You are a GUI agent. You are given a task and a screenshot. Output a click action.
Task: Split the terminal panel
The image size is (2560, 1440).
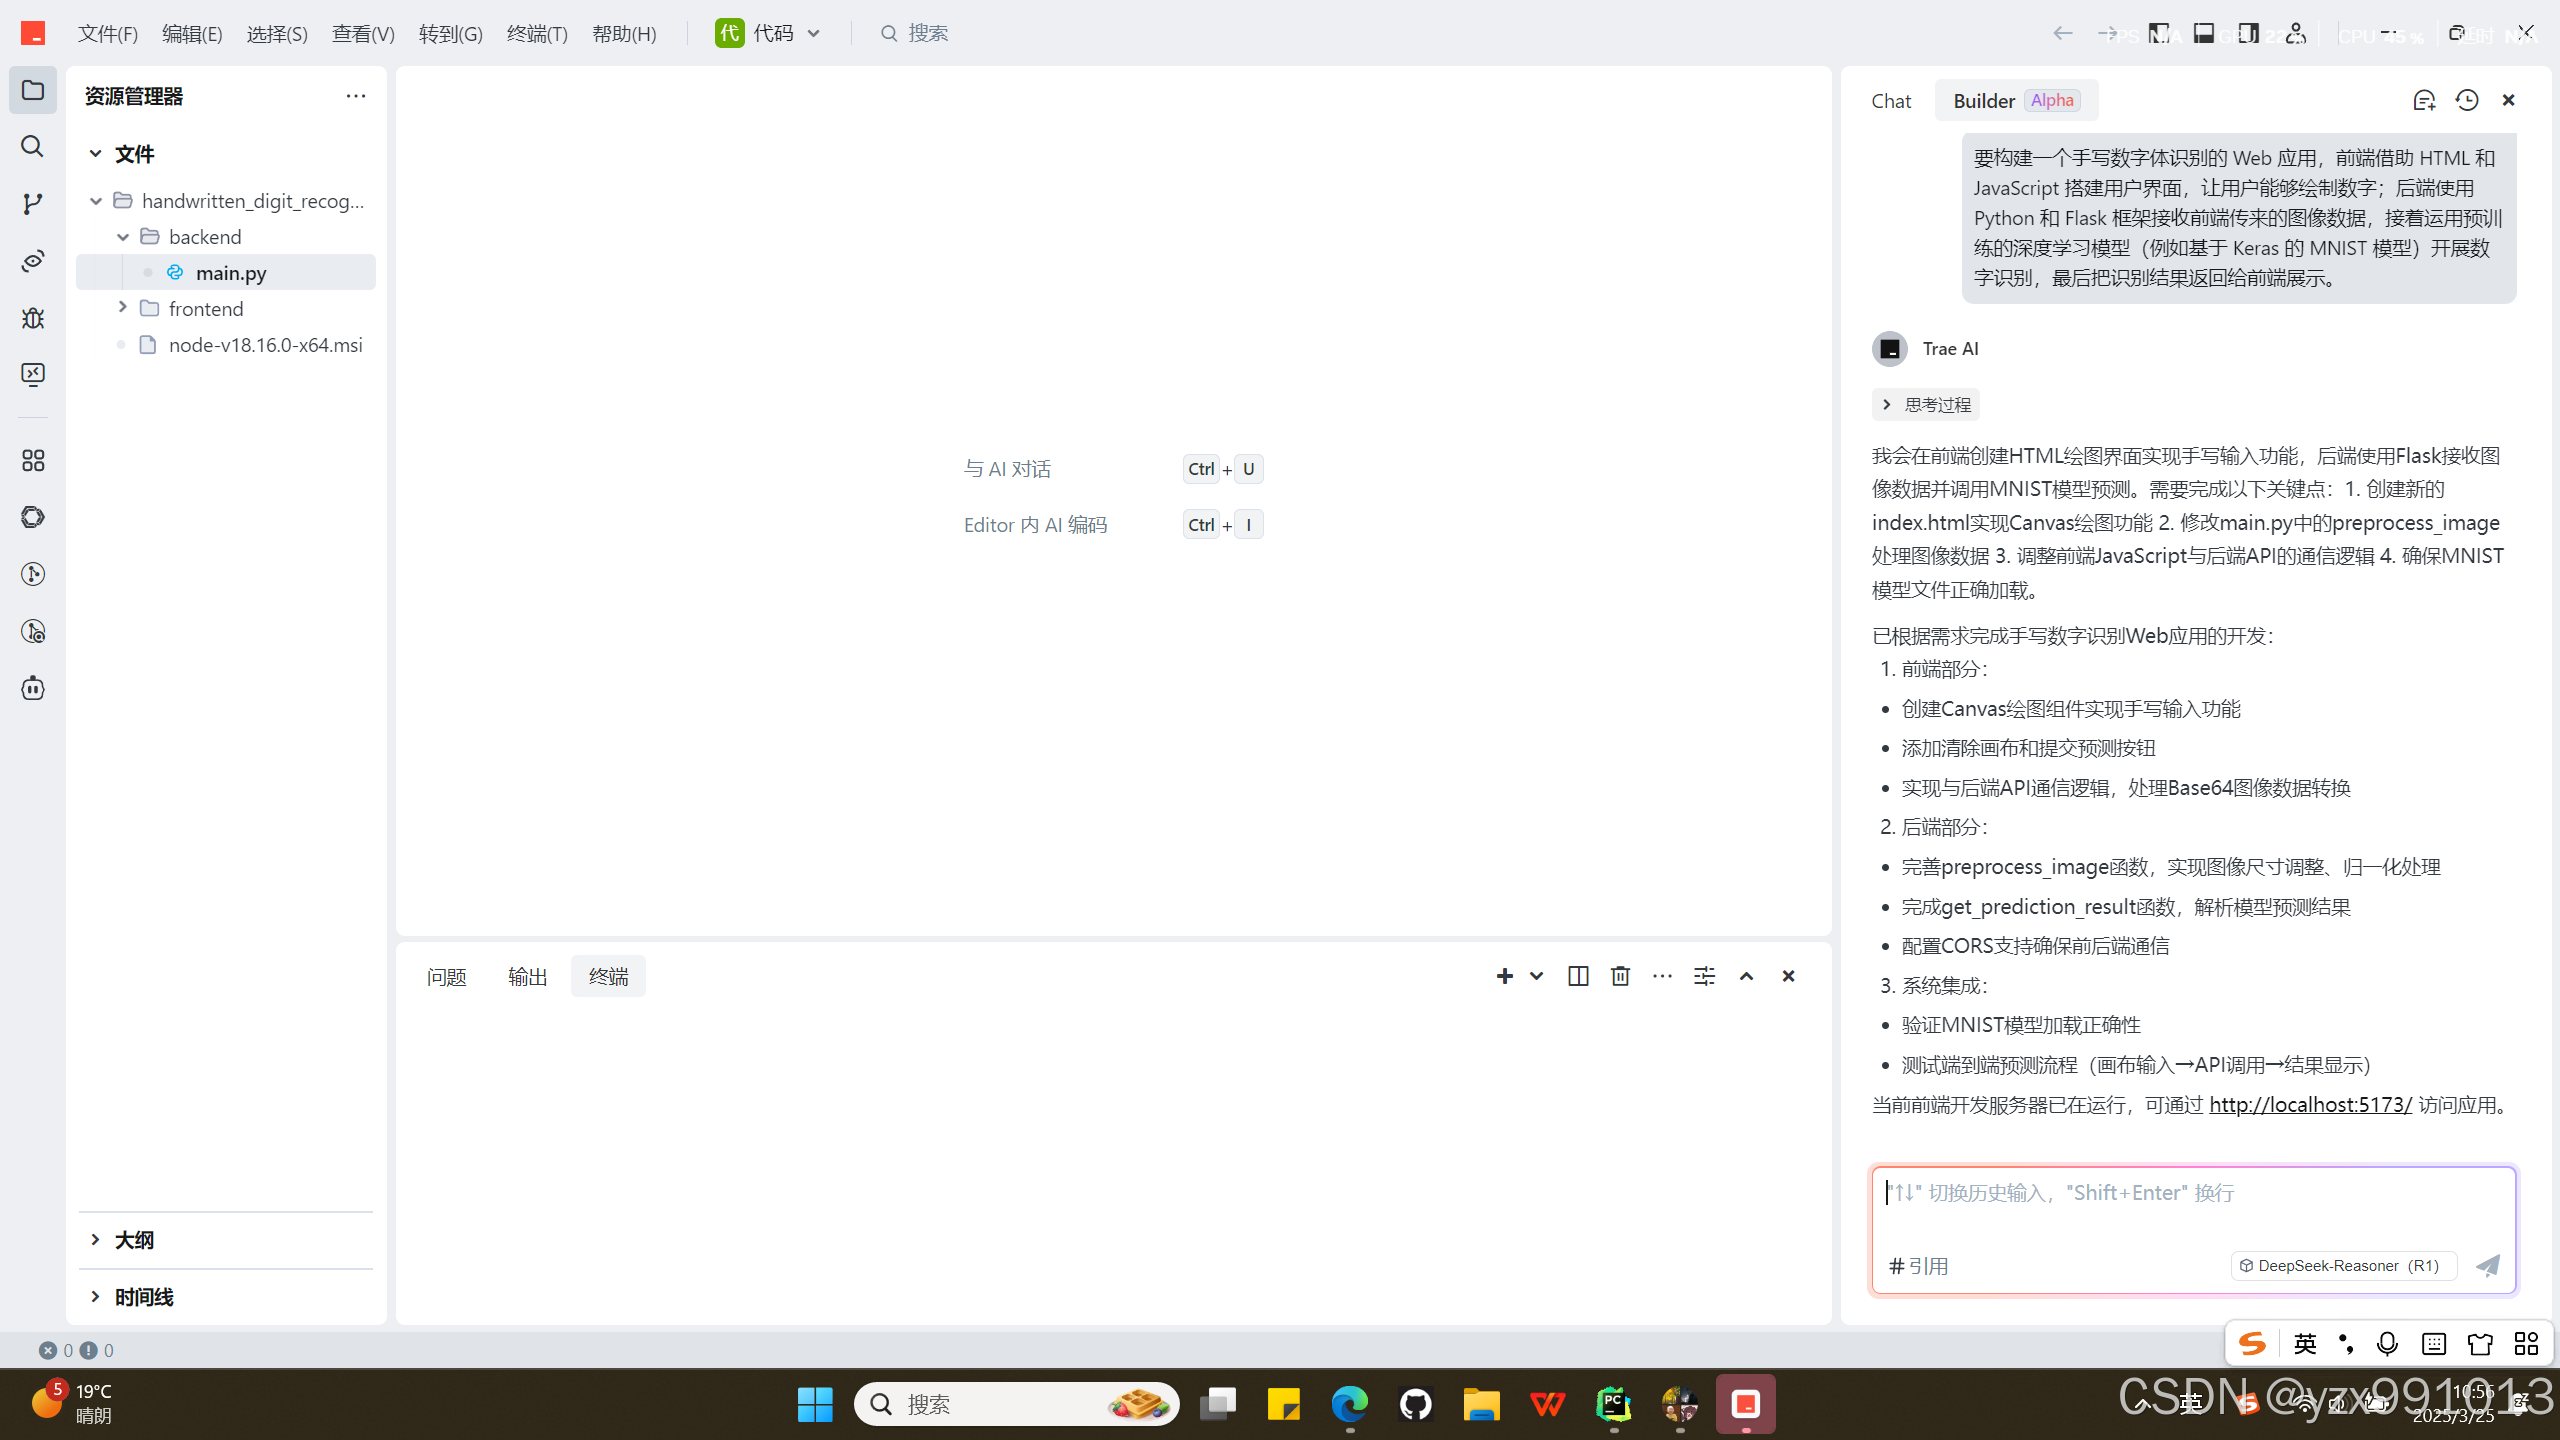tap(1578, 976)
